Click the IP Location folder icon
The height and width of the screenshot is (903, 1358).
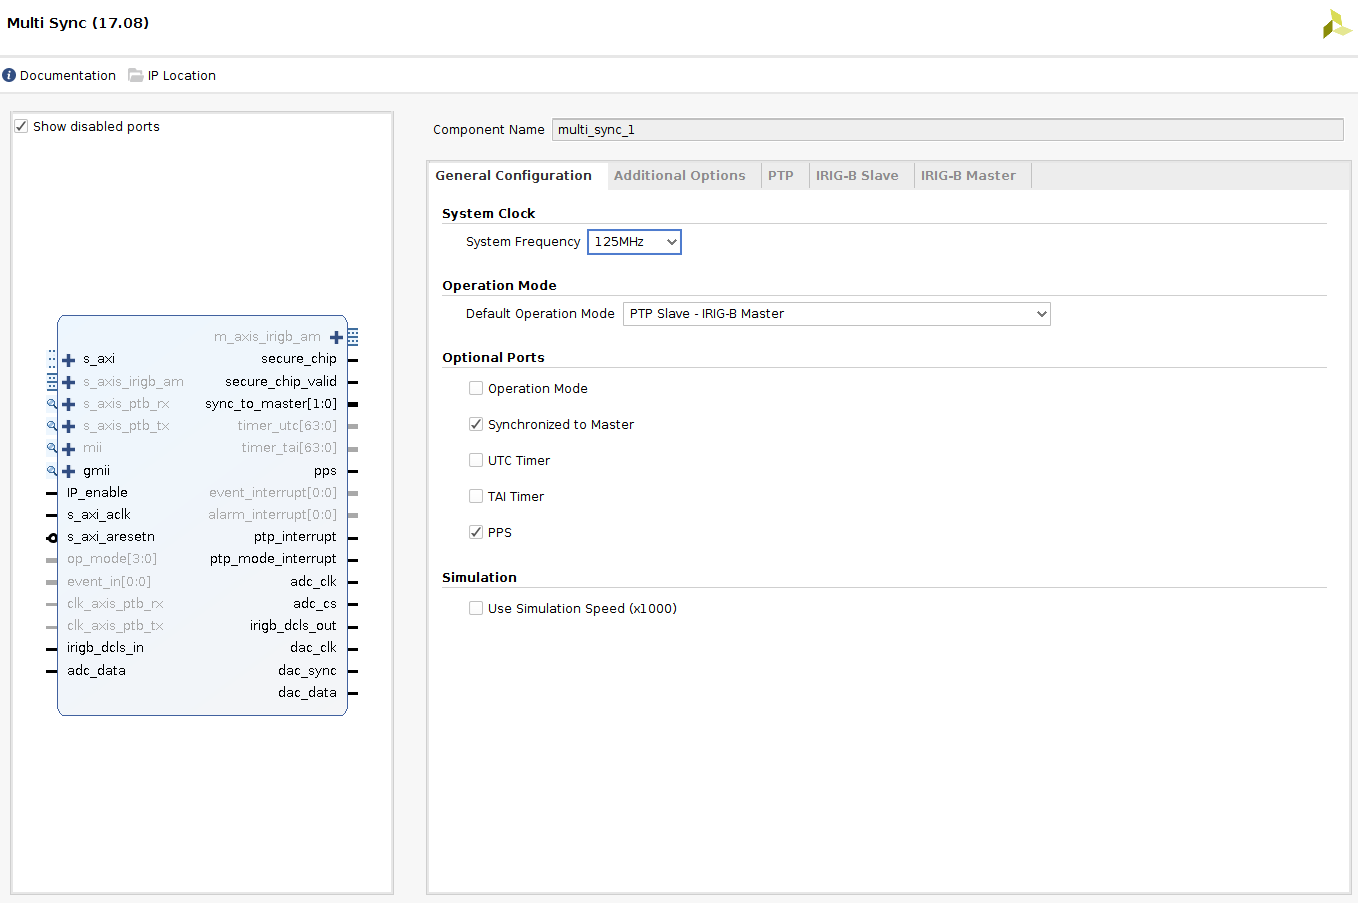pos(136,75)
